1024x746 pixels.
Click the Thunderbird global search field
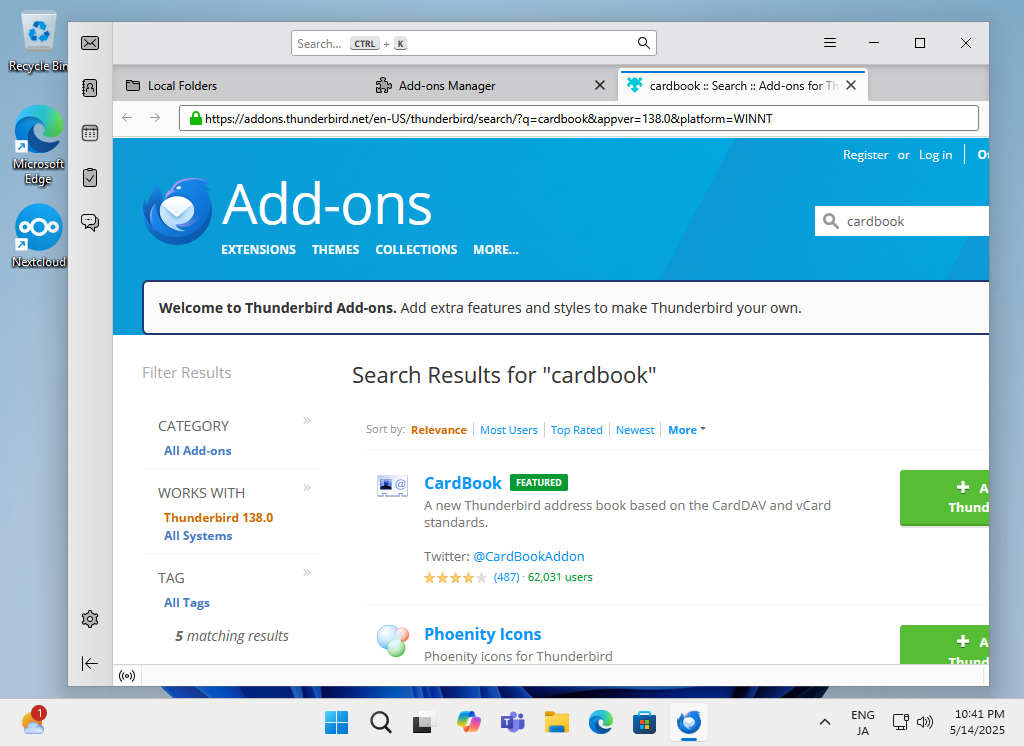pyautogui.click(x=473, y=43)
